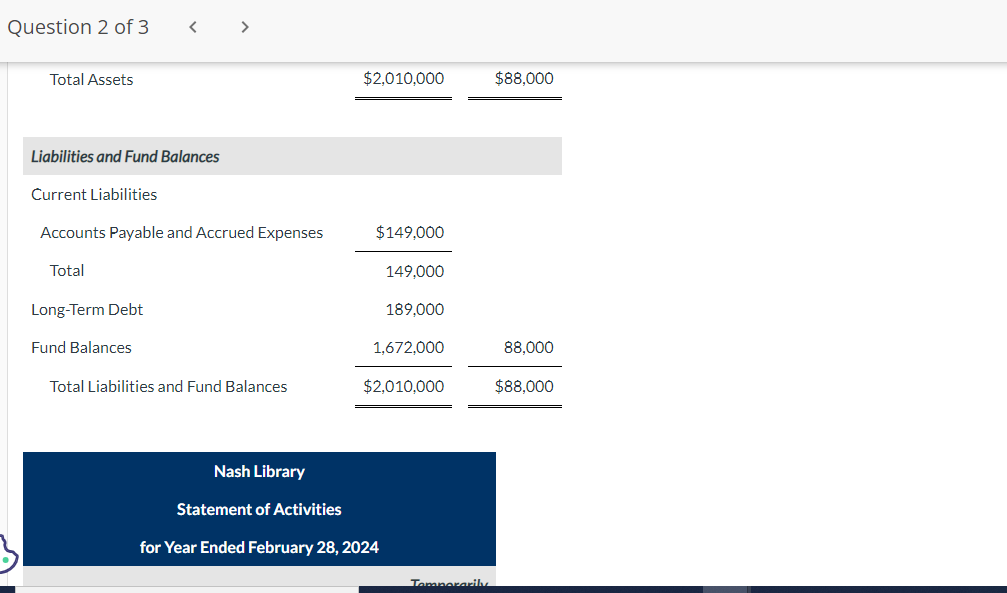Image resolution: width=1007 pixels, height=593 pixels.
Task: Select the Current Liabilities label
Action: pos(94,195)
